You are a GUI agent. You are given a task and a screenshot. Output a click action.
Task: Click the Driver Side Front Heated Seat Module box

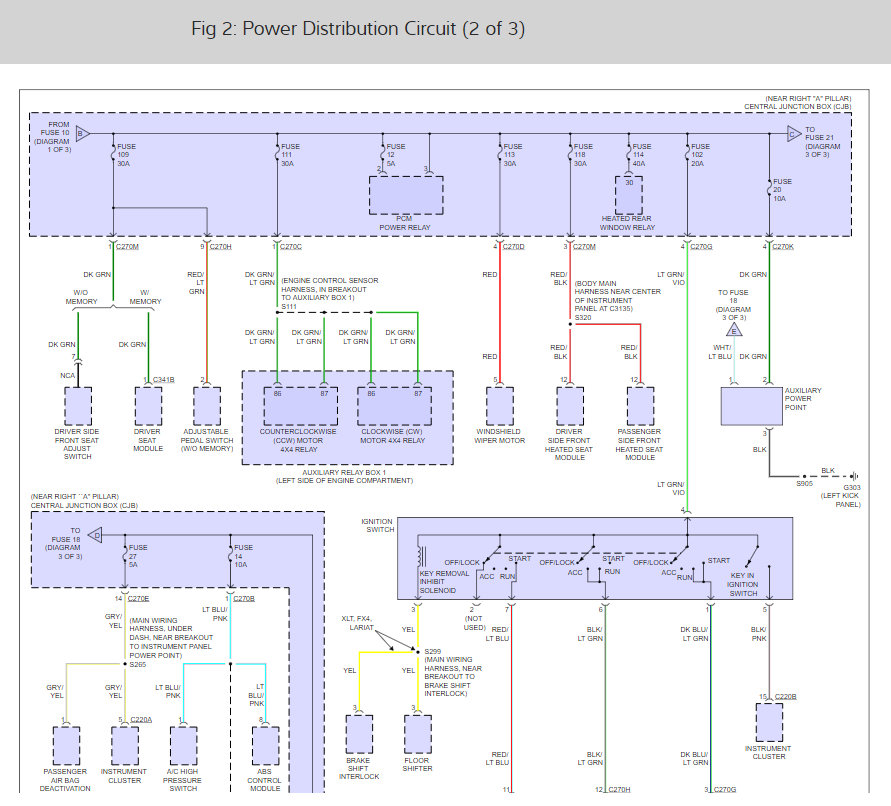tap(570, 406)
